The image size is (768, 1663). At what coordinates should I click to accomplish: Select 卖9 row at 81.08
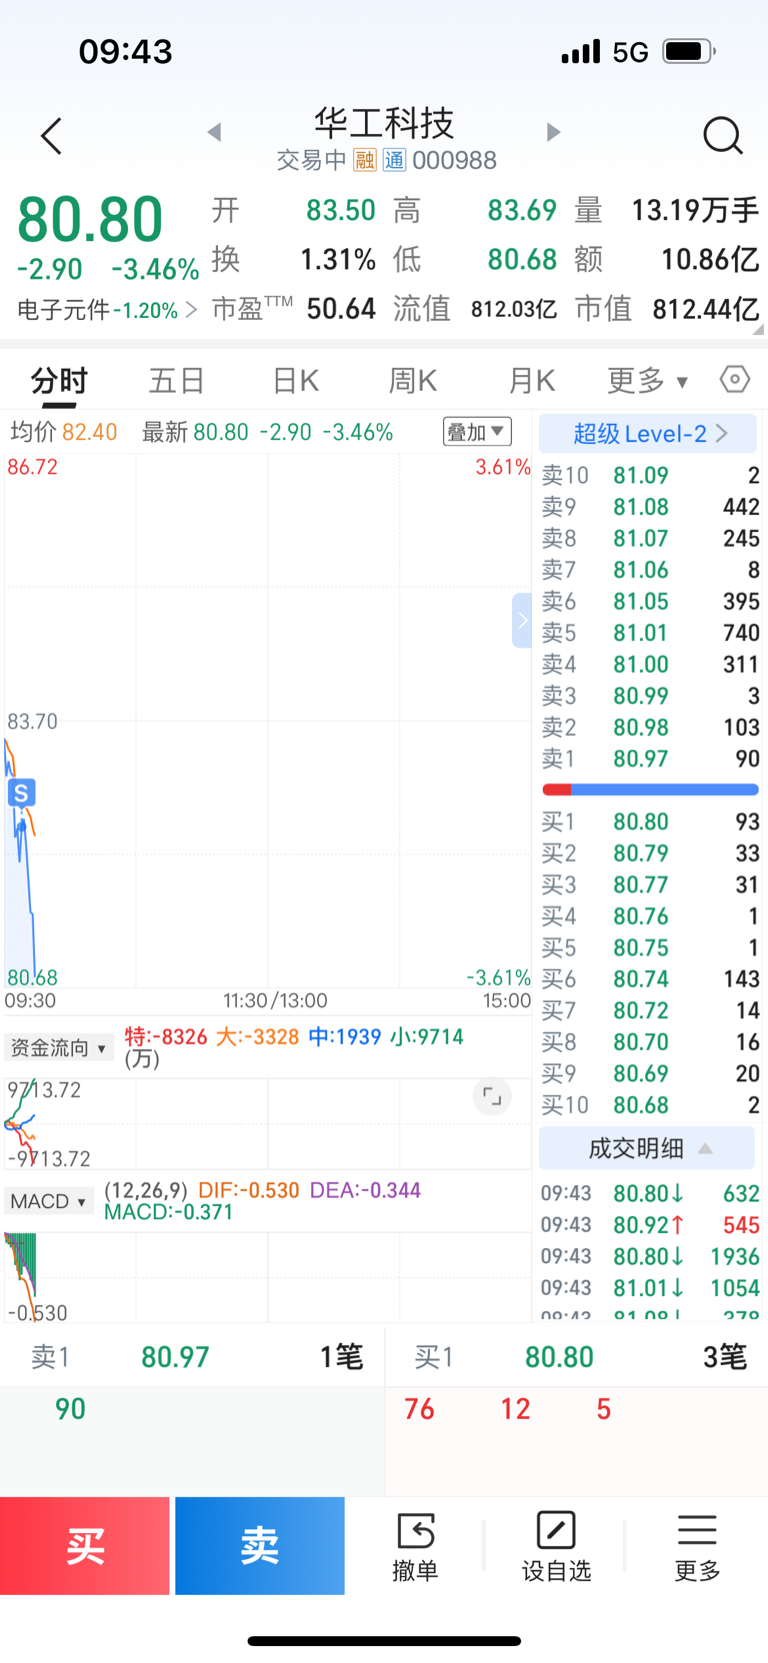pos(650,507)
